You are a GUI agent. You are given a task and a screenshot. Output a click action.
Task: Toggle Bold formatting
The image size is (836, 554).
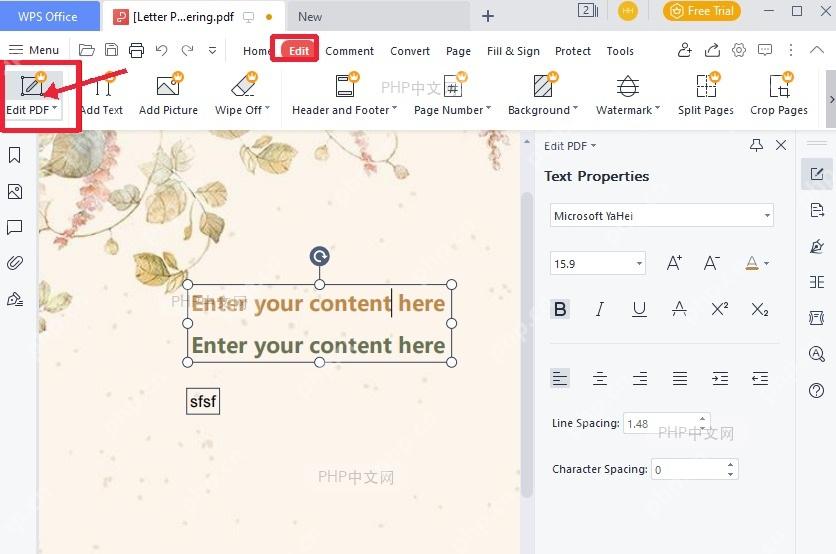click(x=560, y=309)
